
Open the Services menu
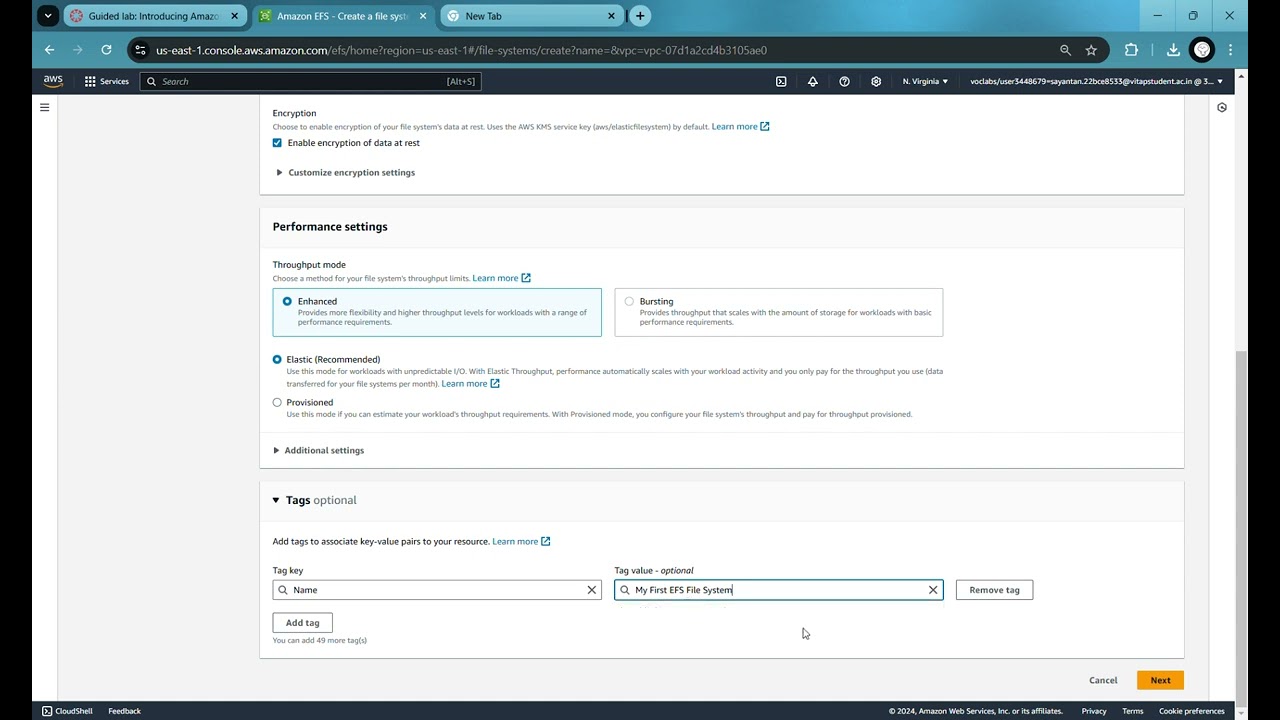106,81
